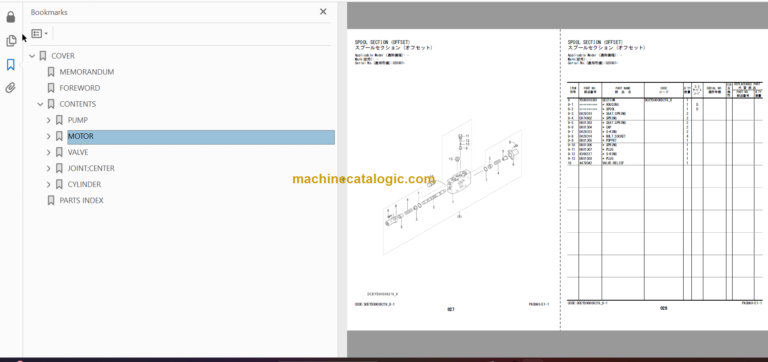Click the Bookmarks panel title

pyautogui.click(x=49, y=12)
